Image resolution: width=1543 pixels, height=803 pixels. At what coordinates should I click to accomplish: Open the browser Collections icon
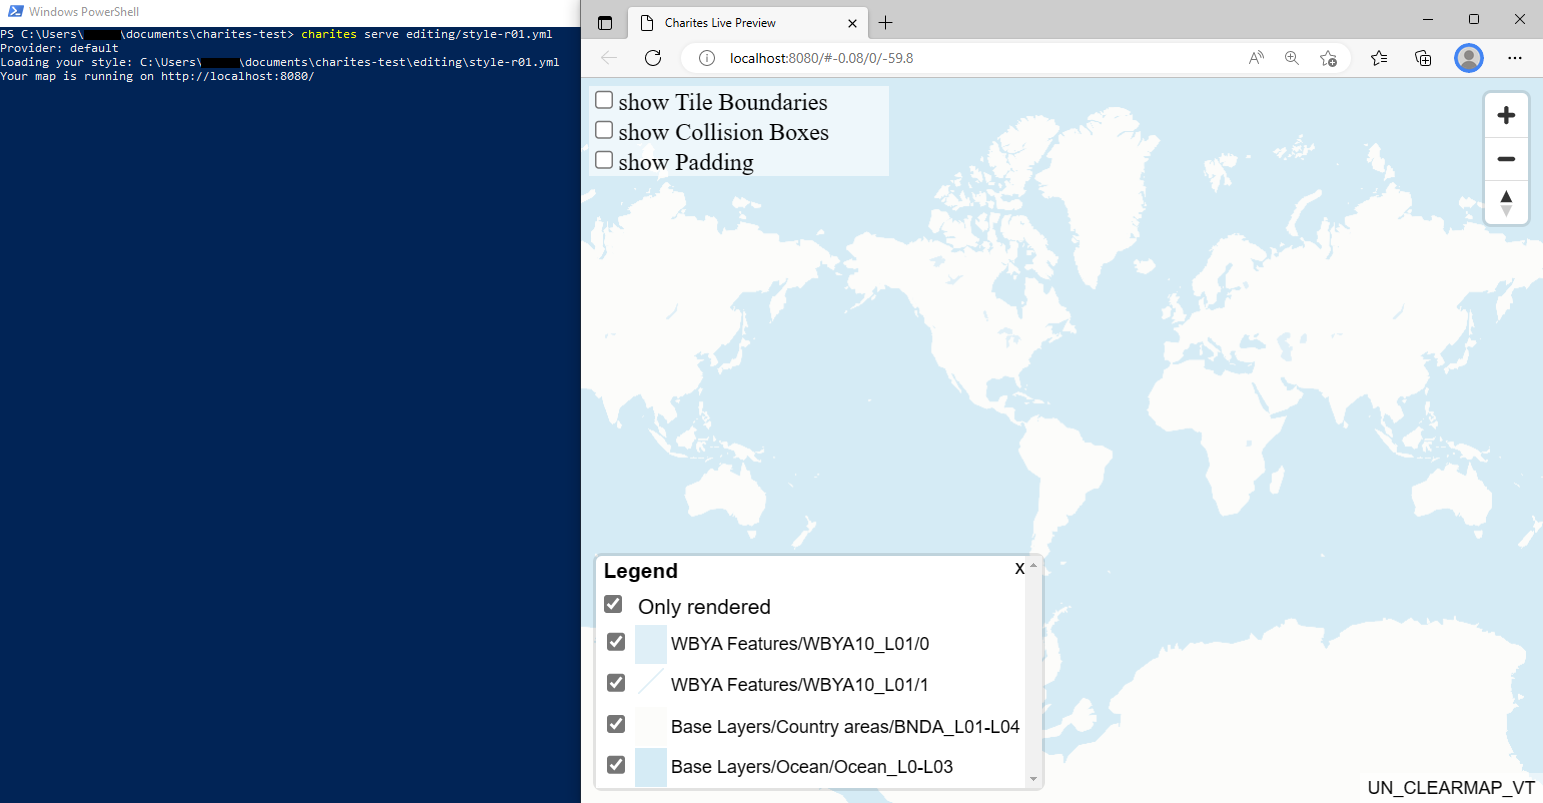click(x=1423, y=58)
